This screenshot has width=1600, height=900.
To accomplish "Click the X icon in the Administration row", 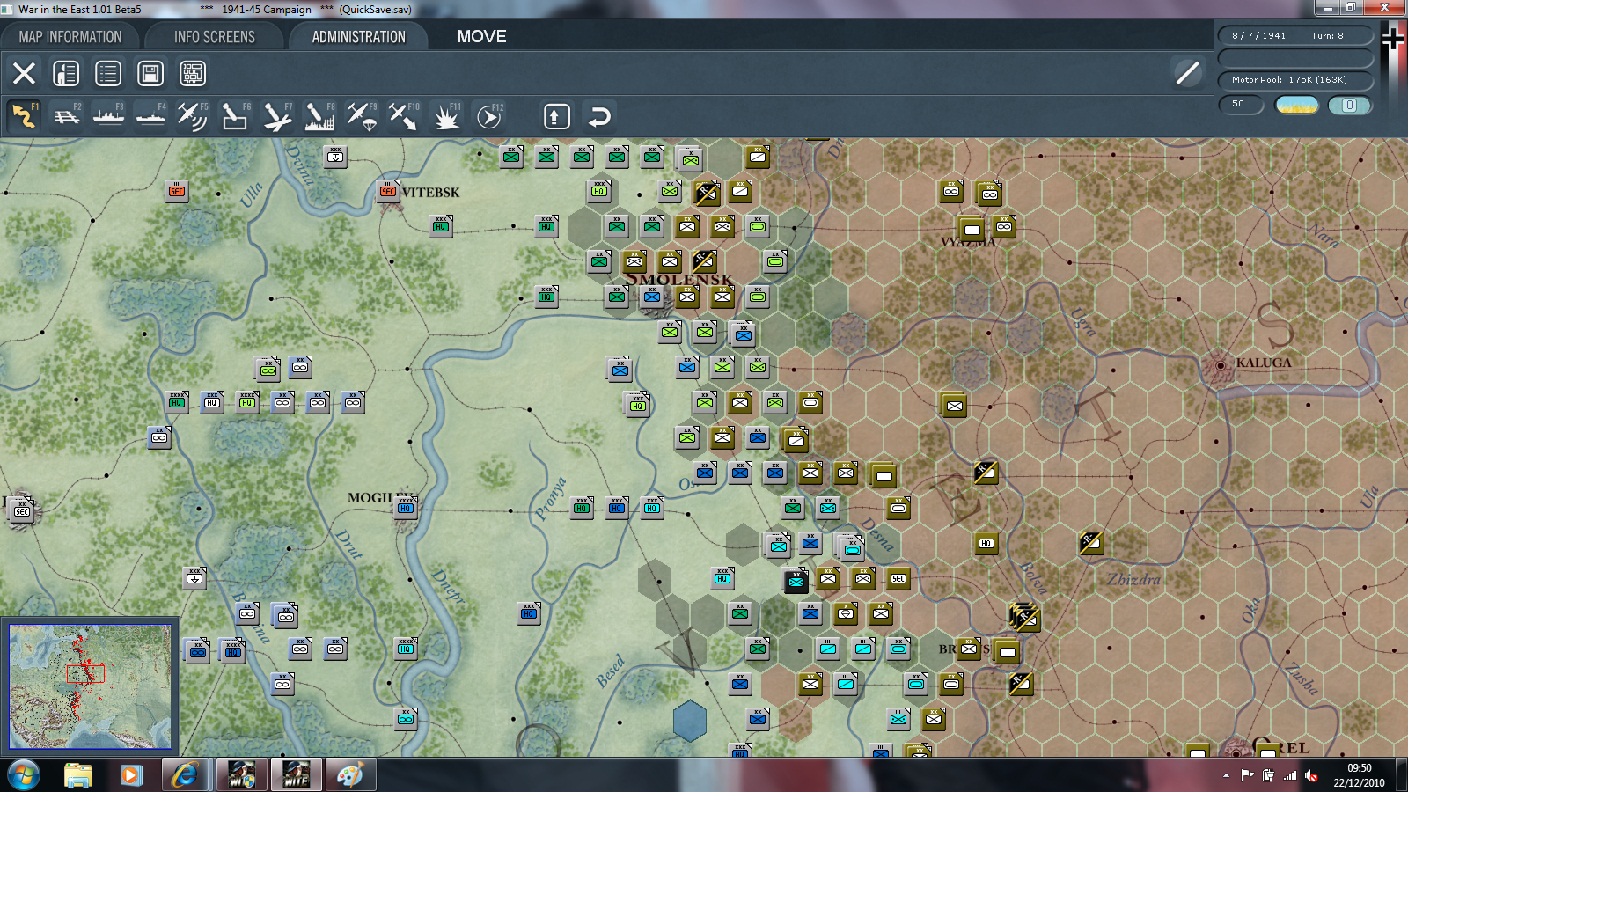I will click(x=24, y=73).
